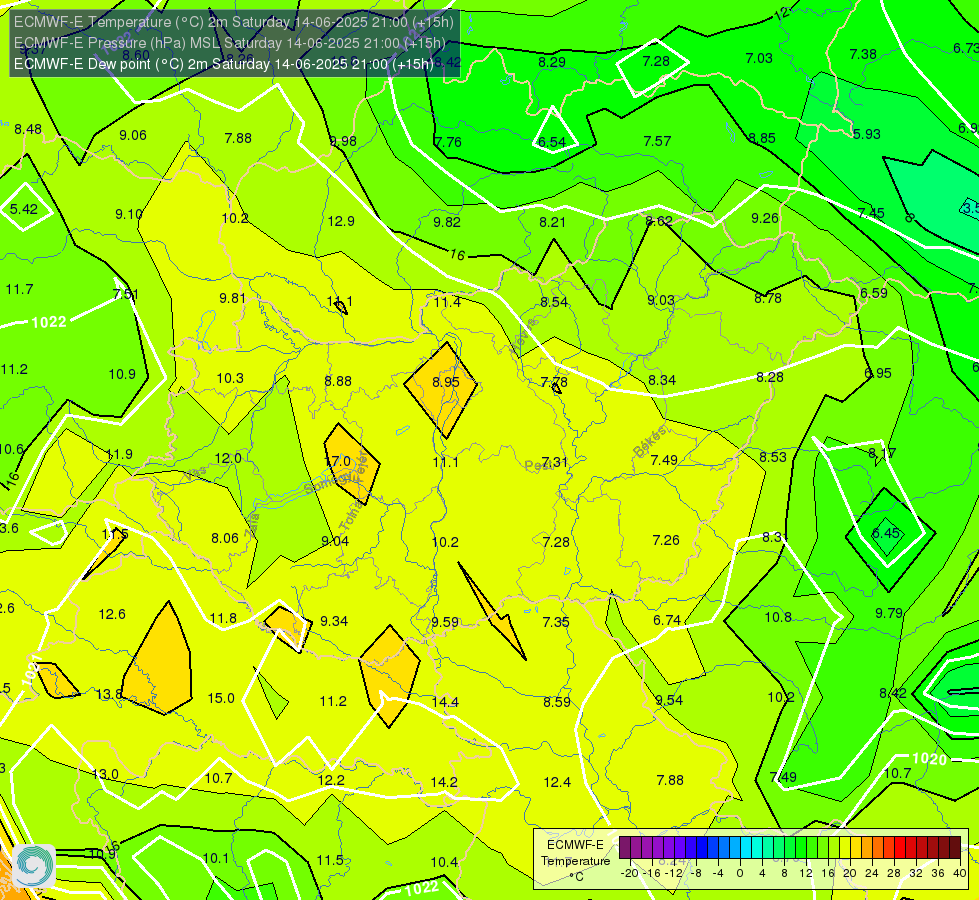This screenshot has height=900, width=979.
Task: Click the 9.06 dew point value
Action: coord(133,135)
